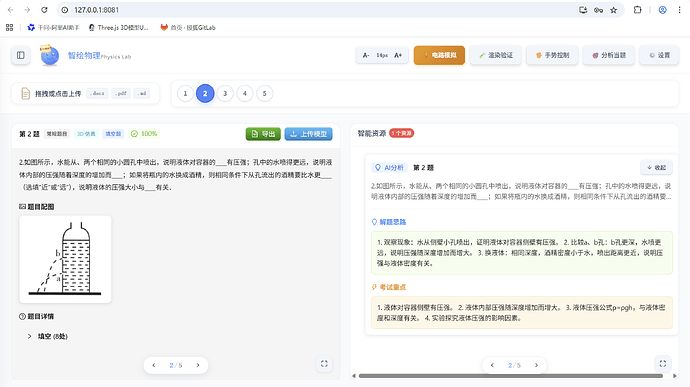Click the 3D 仿真 tag
690x387 pixels.
86,134
